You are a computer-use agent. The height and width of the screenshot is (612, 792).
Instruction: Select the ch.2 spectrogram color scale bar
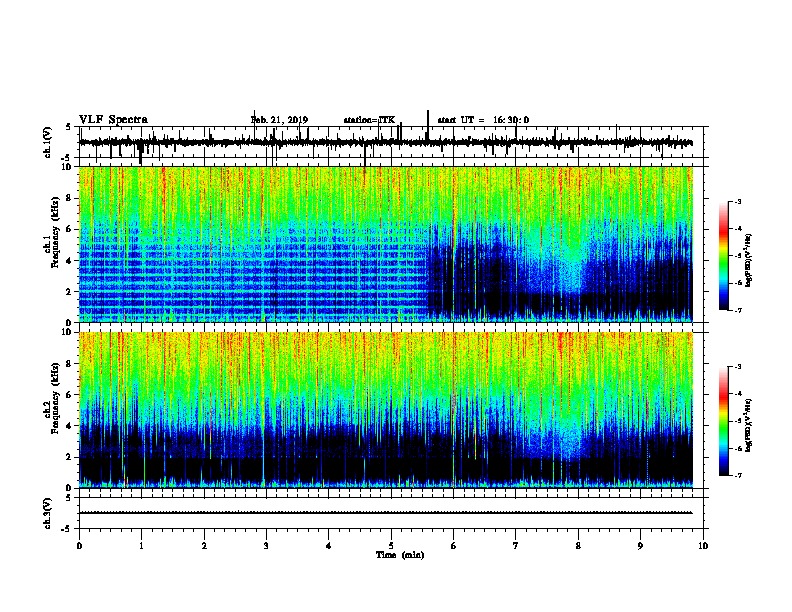click(x=723, y=421)
